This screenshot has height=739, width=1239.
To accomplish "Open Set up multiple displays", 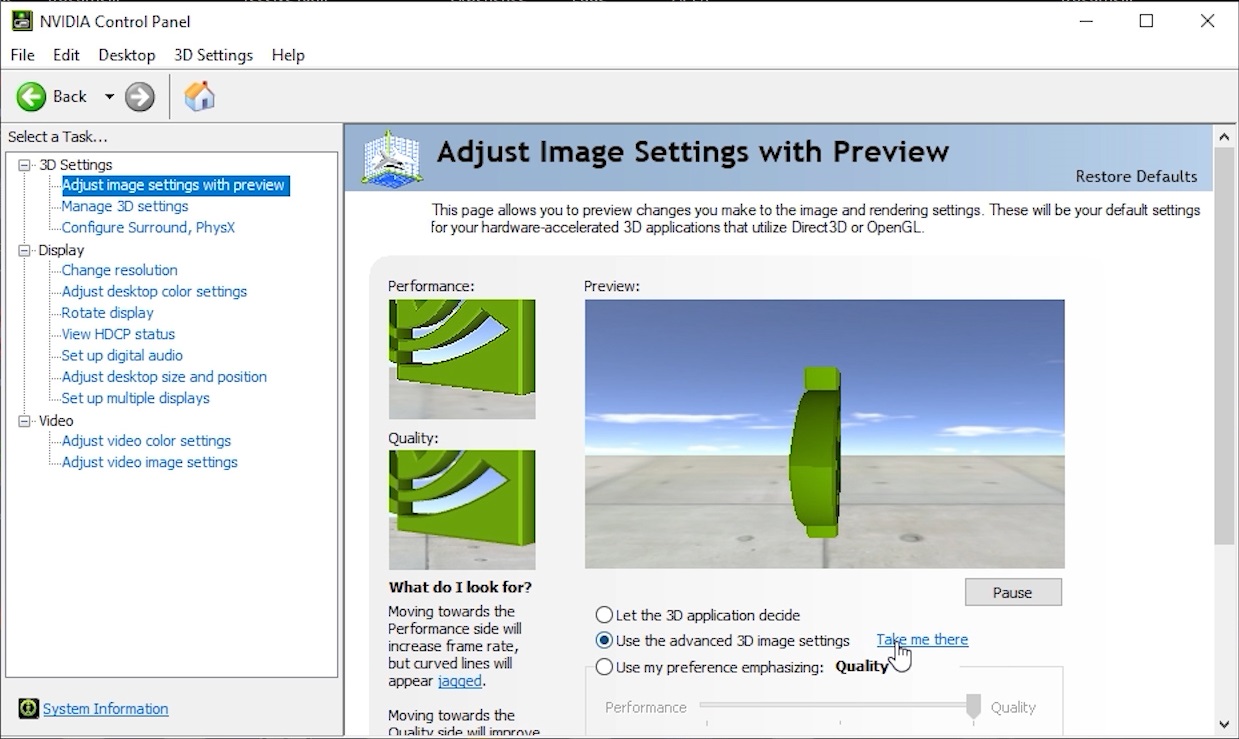I will click(x=135, y=398).
